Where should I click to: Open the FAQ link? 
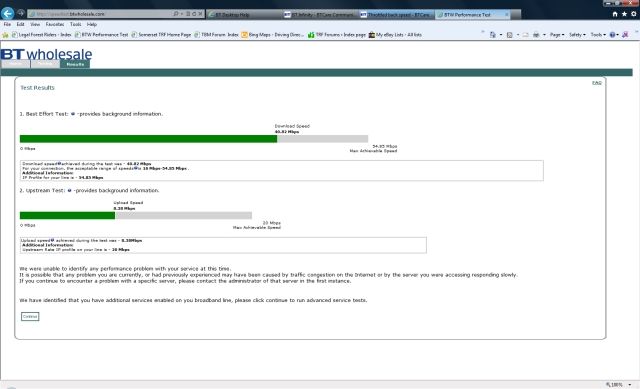(x=597, y=83)
